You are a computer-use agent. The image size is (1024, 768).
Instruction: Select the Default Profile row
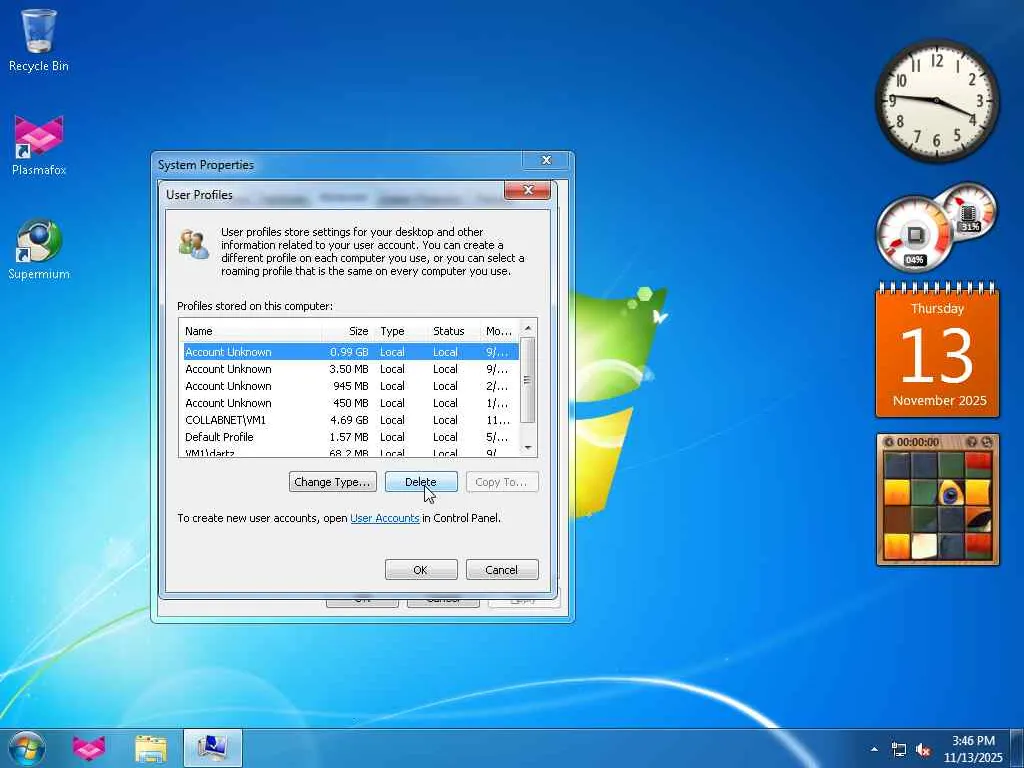pyautogui.click(x=351, y=437)
